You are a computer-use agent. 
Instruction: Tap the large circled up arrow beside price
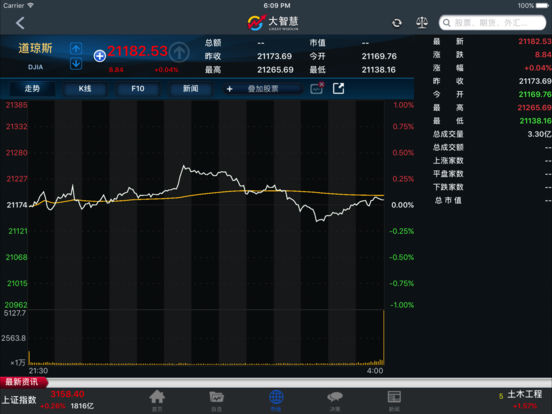(179, 52)
